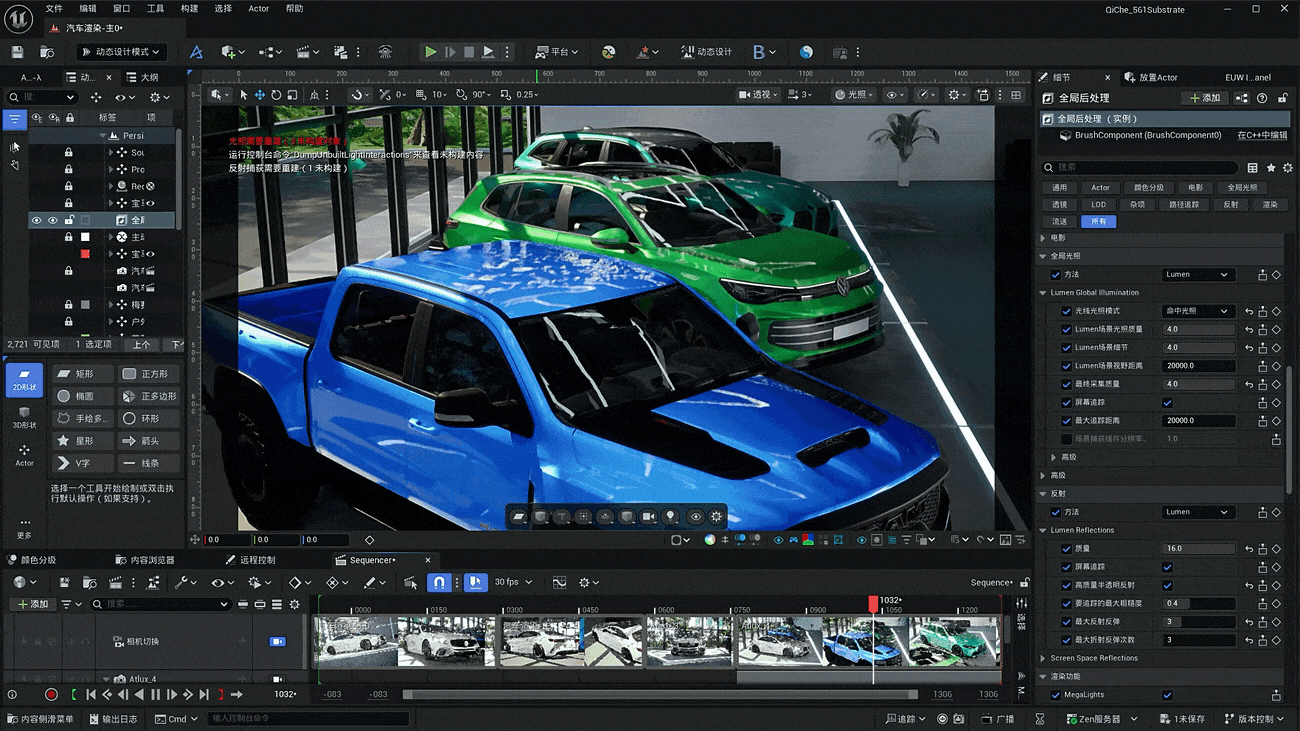This screenshot has width=1300, height=731.
Task: Click the red record button in Sequencer
Action: pos(51,694)
